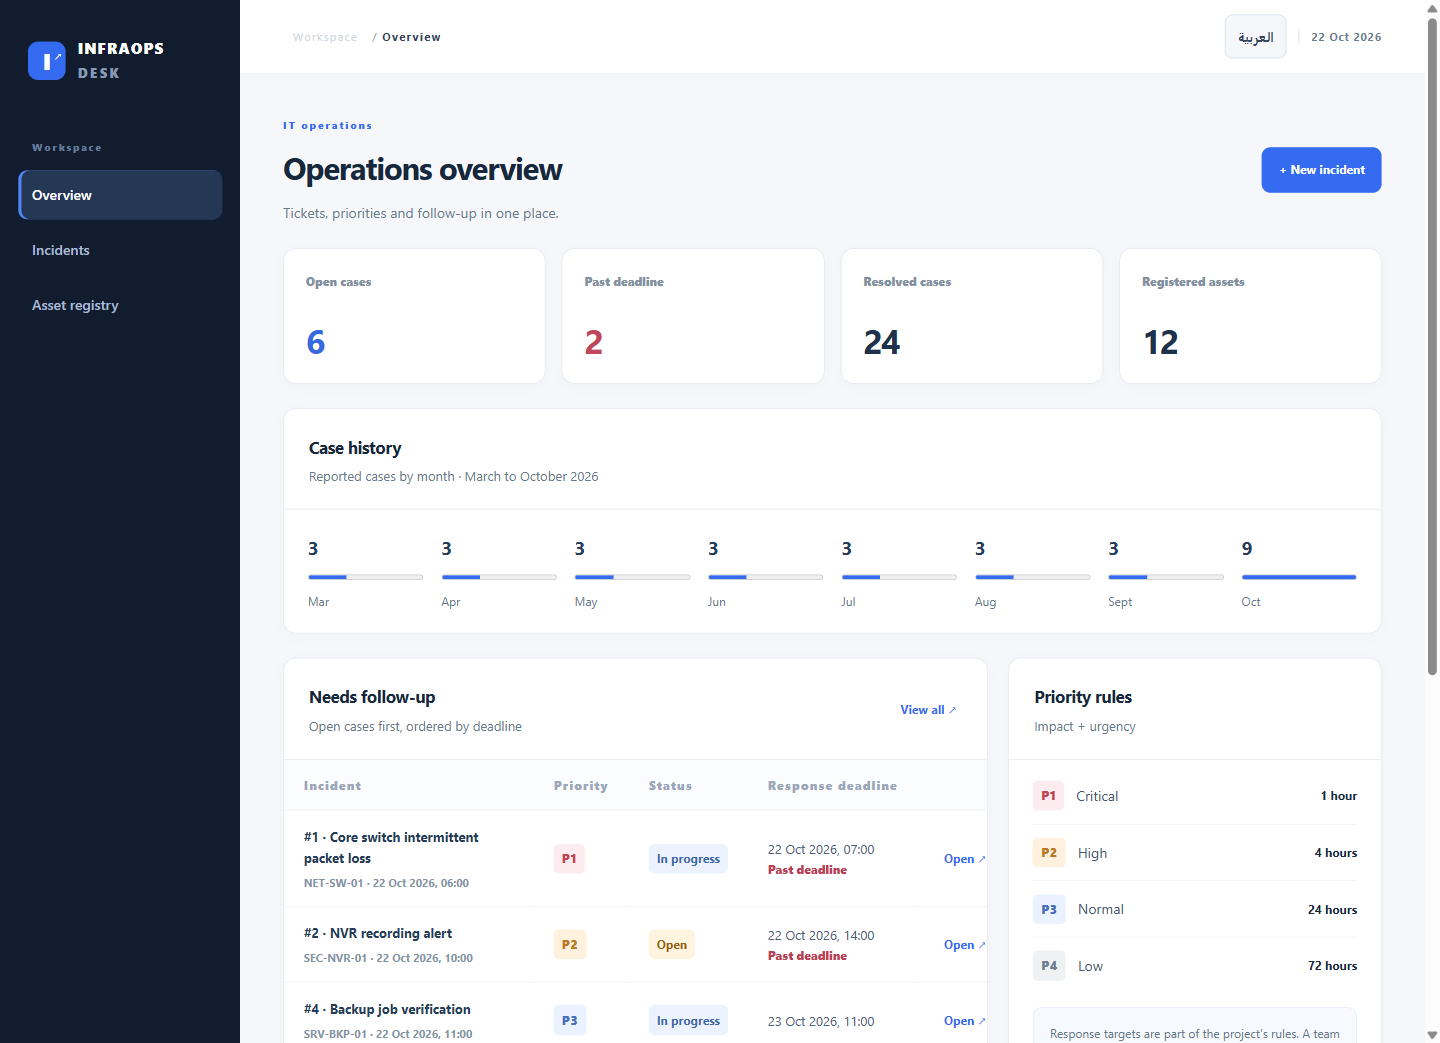Click the Case history heading

point(355,448)
